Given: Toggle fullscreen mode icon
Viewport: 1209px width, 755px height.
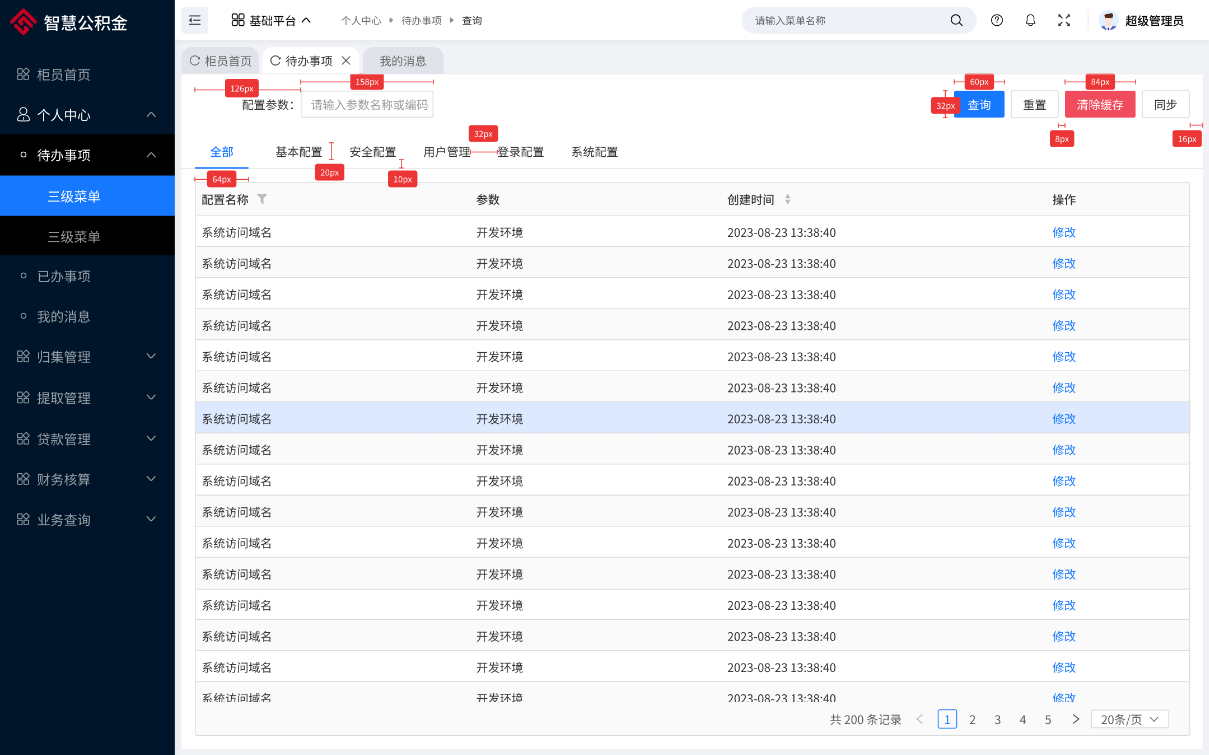Looking at the screenshot, I should click(1064, 20).
